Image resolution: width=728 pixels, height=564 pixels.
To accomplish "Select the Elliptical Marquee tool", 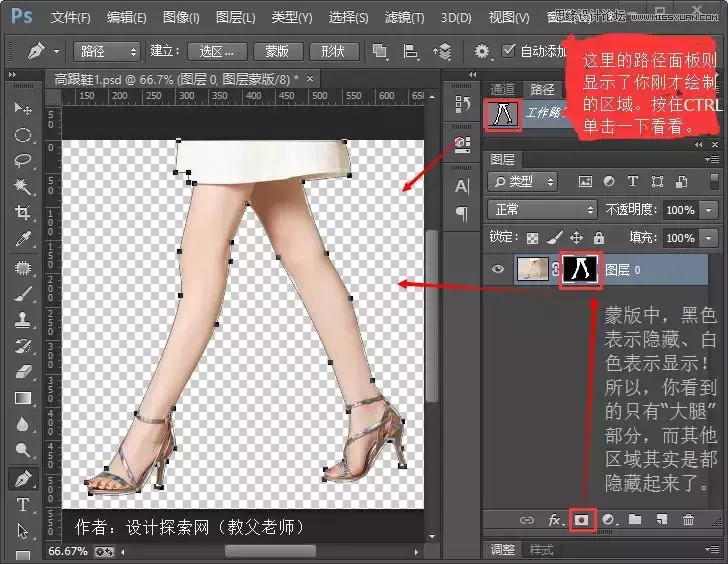I will (23, 135).
